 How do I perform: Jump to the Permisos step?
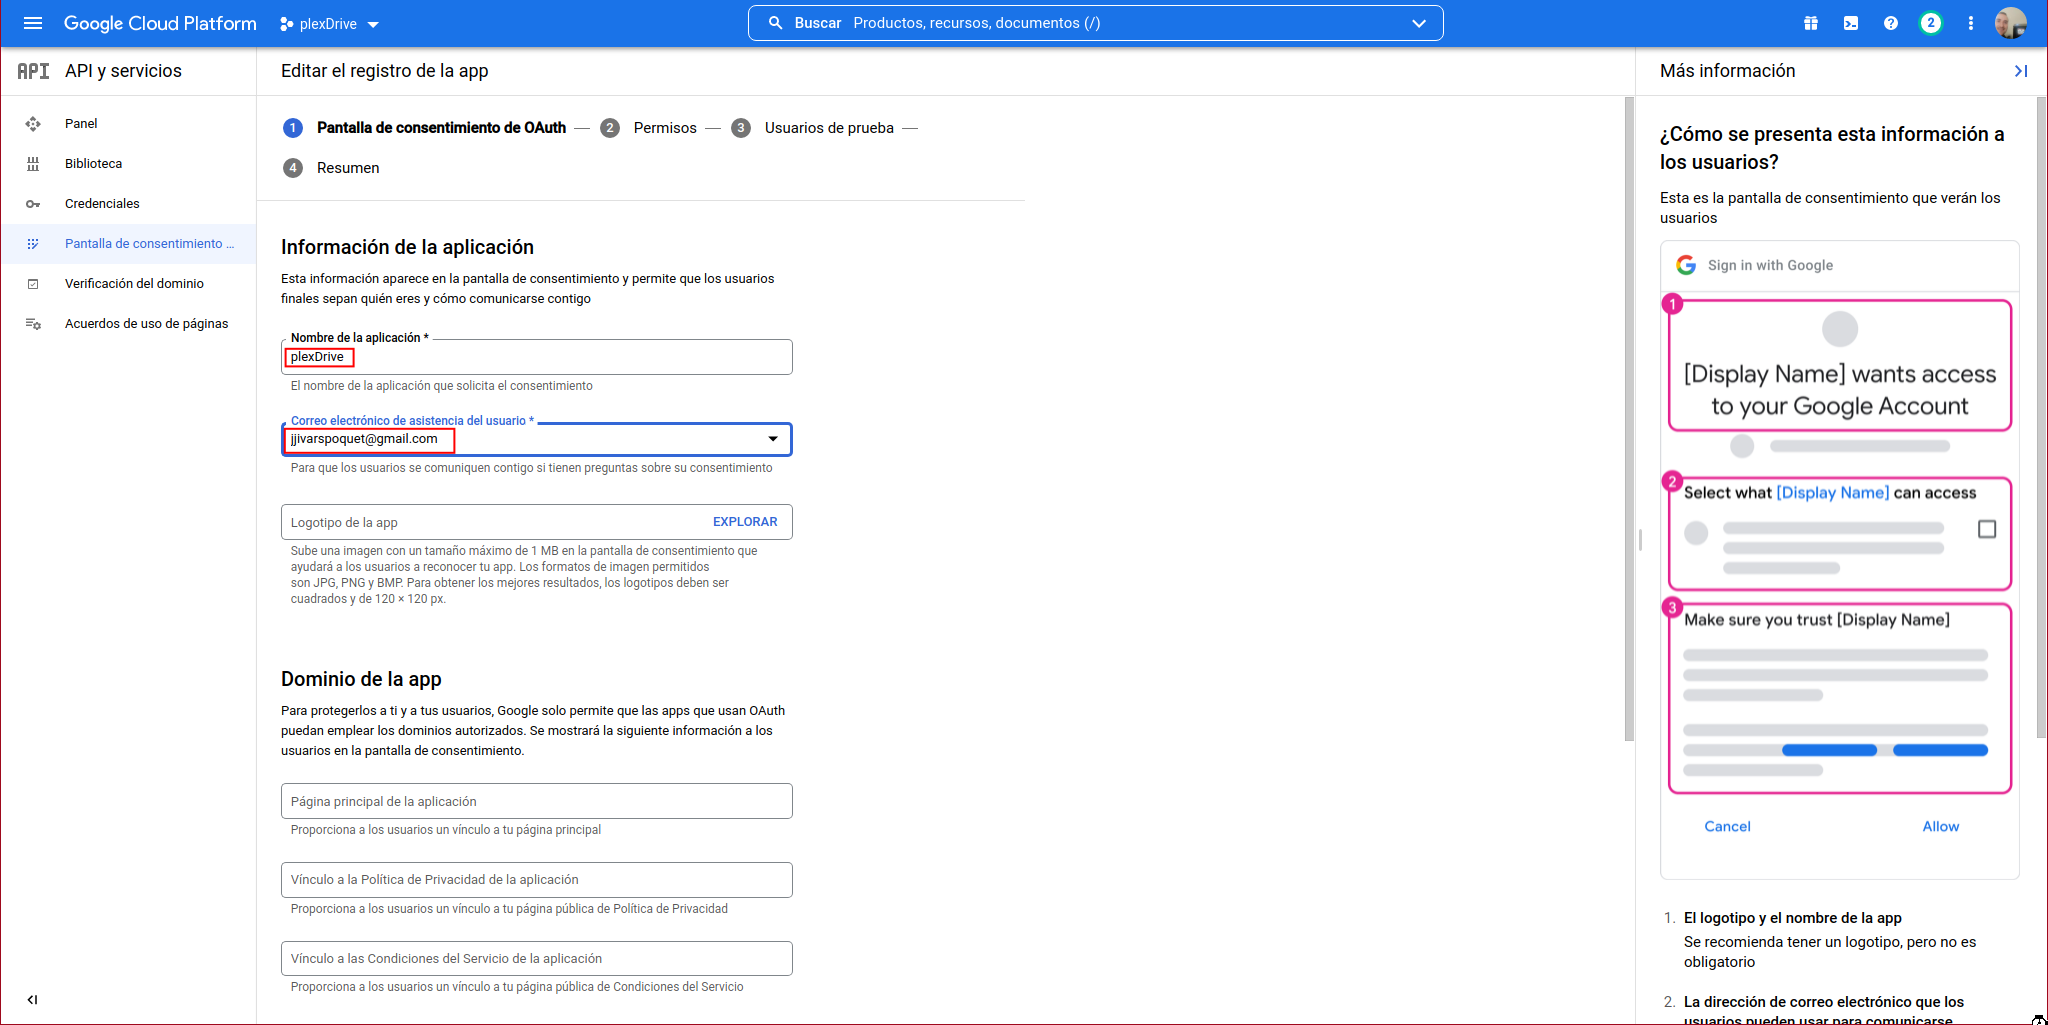664,128
